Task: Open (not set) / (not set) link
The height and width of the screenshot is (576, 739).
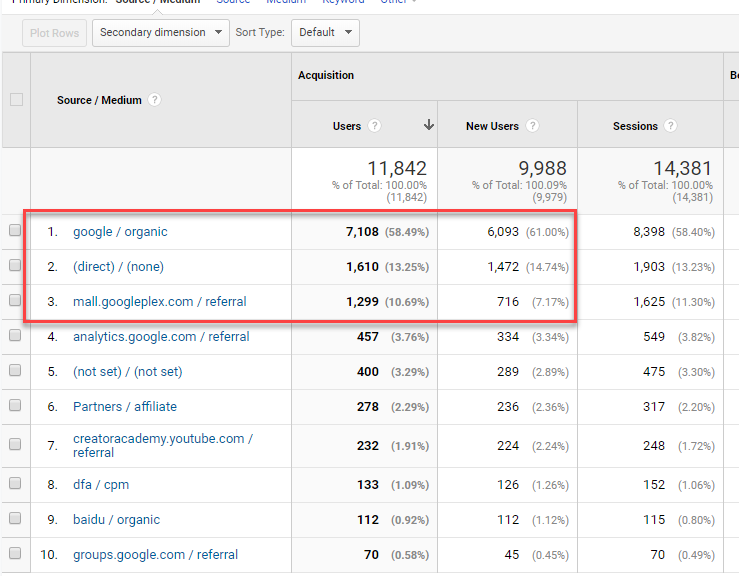Action: pyautogui.click(x=128, y=371)
